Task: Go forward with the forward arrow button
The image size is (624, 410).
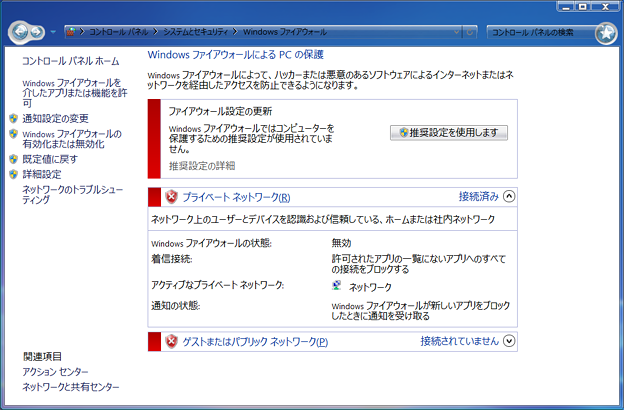Action: (37, 31)
